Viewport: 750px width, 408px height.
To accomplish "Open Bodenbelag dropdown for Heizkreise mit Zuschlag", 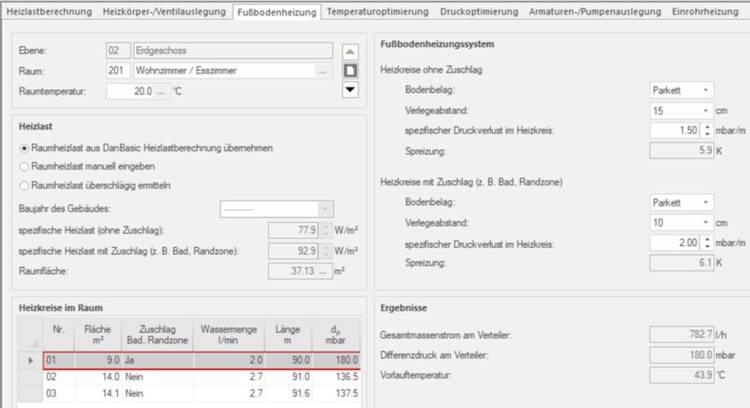I will [707, 202].
